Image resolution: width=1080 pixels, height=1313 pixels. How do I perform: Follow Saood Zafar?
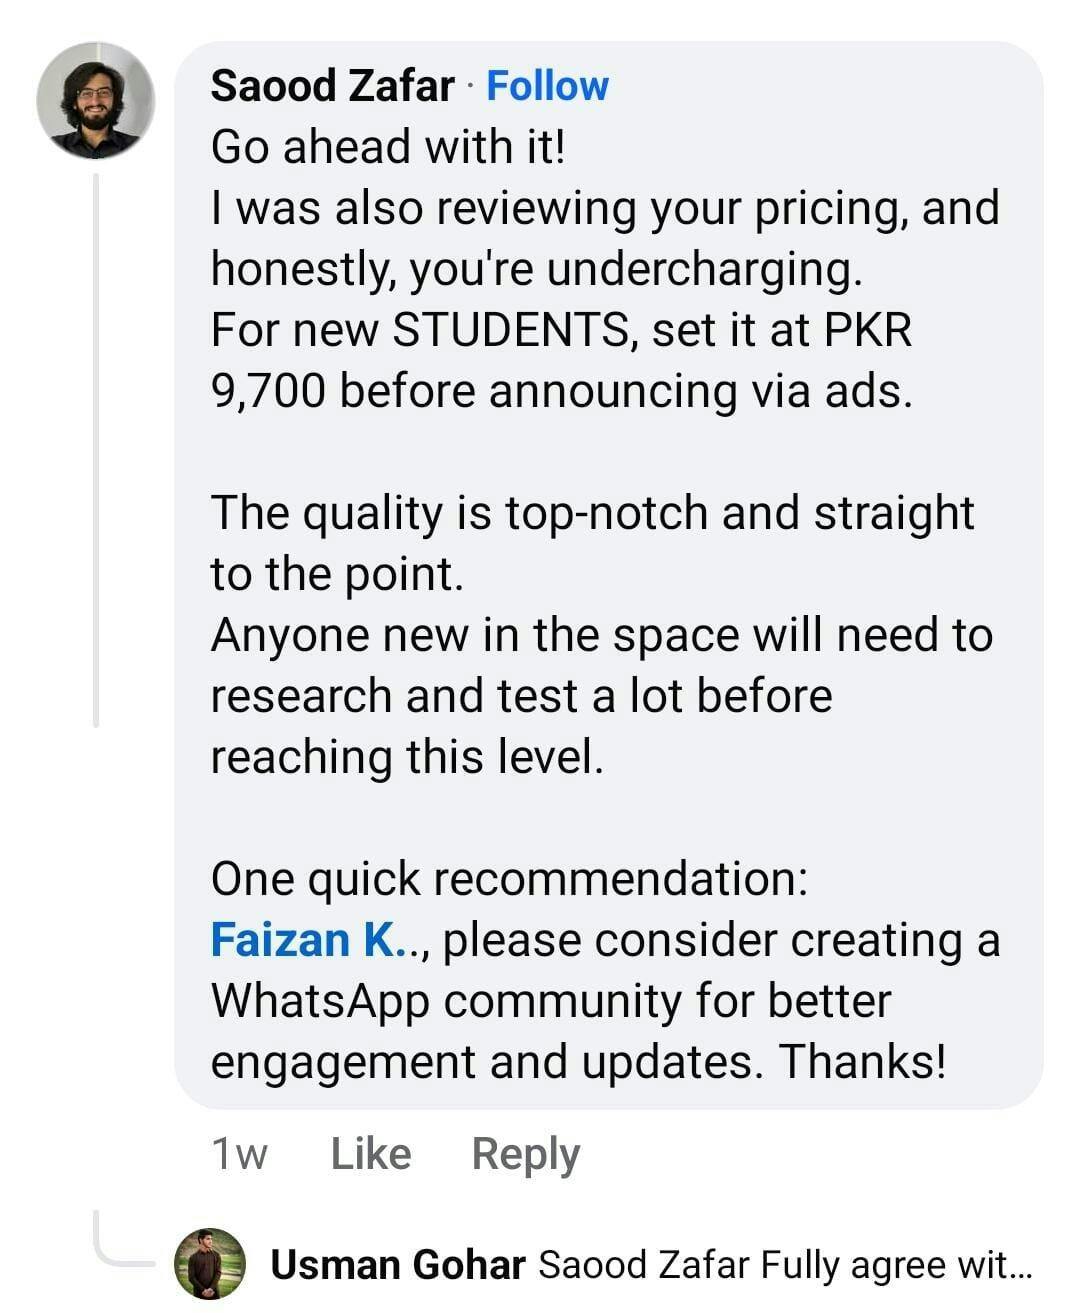coord(547,86)
